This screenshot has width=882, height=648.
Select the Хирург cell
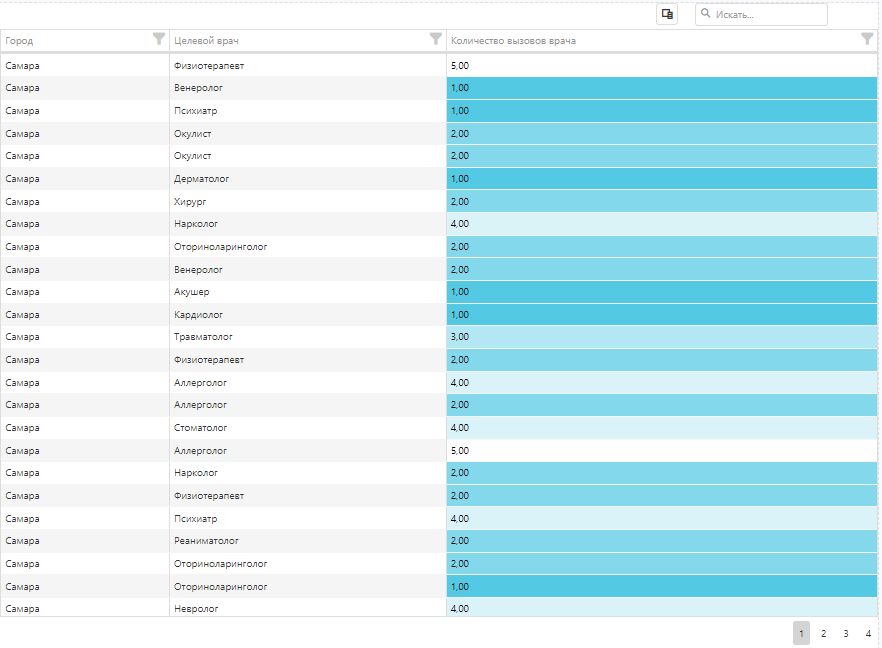coord(190,201)
